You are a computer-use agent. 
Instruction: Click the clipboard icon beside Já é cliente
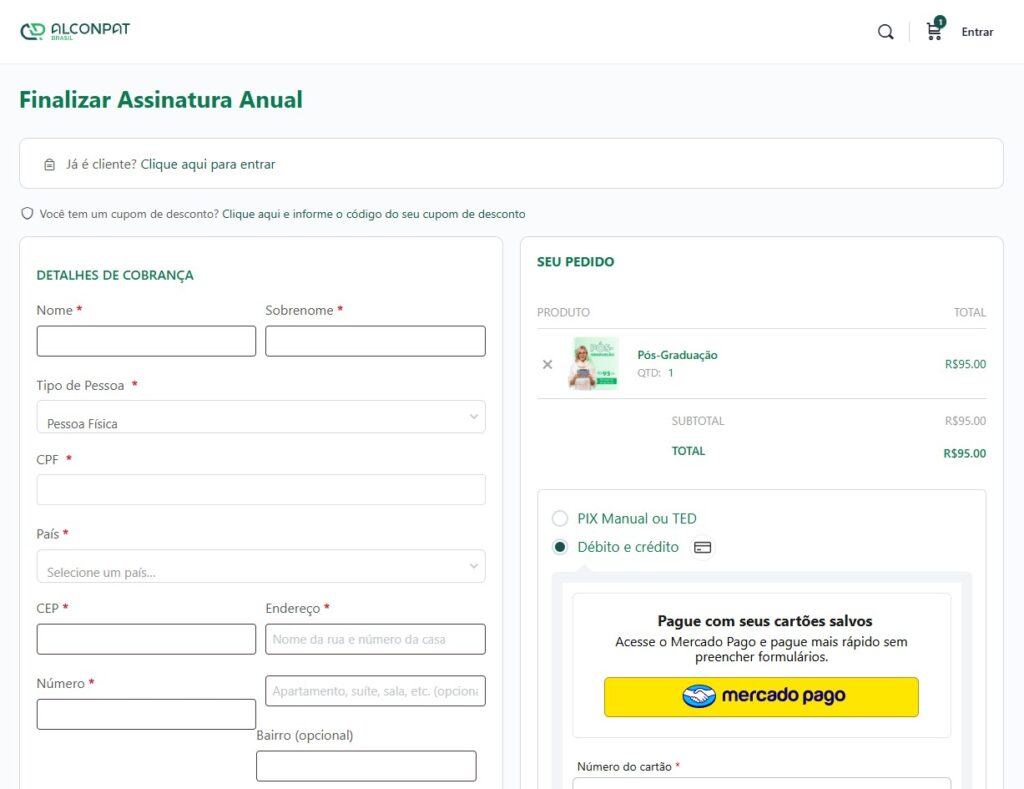(50, 165)
